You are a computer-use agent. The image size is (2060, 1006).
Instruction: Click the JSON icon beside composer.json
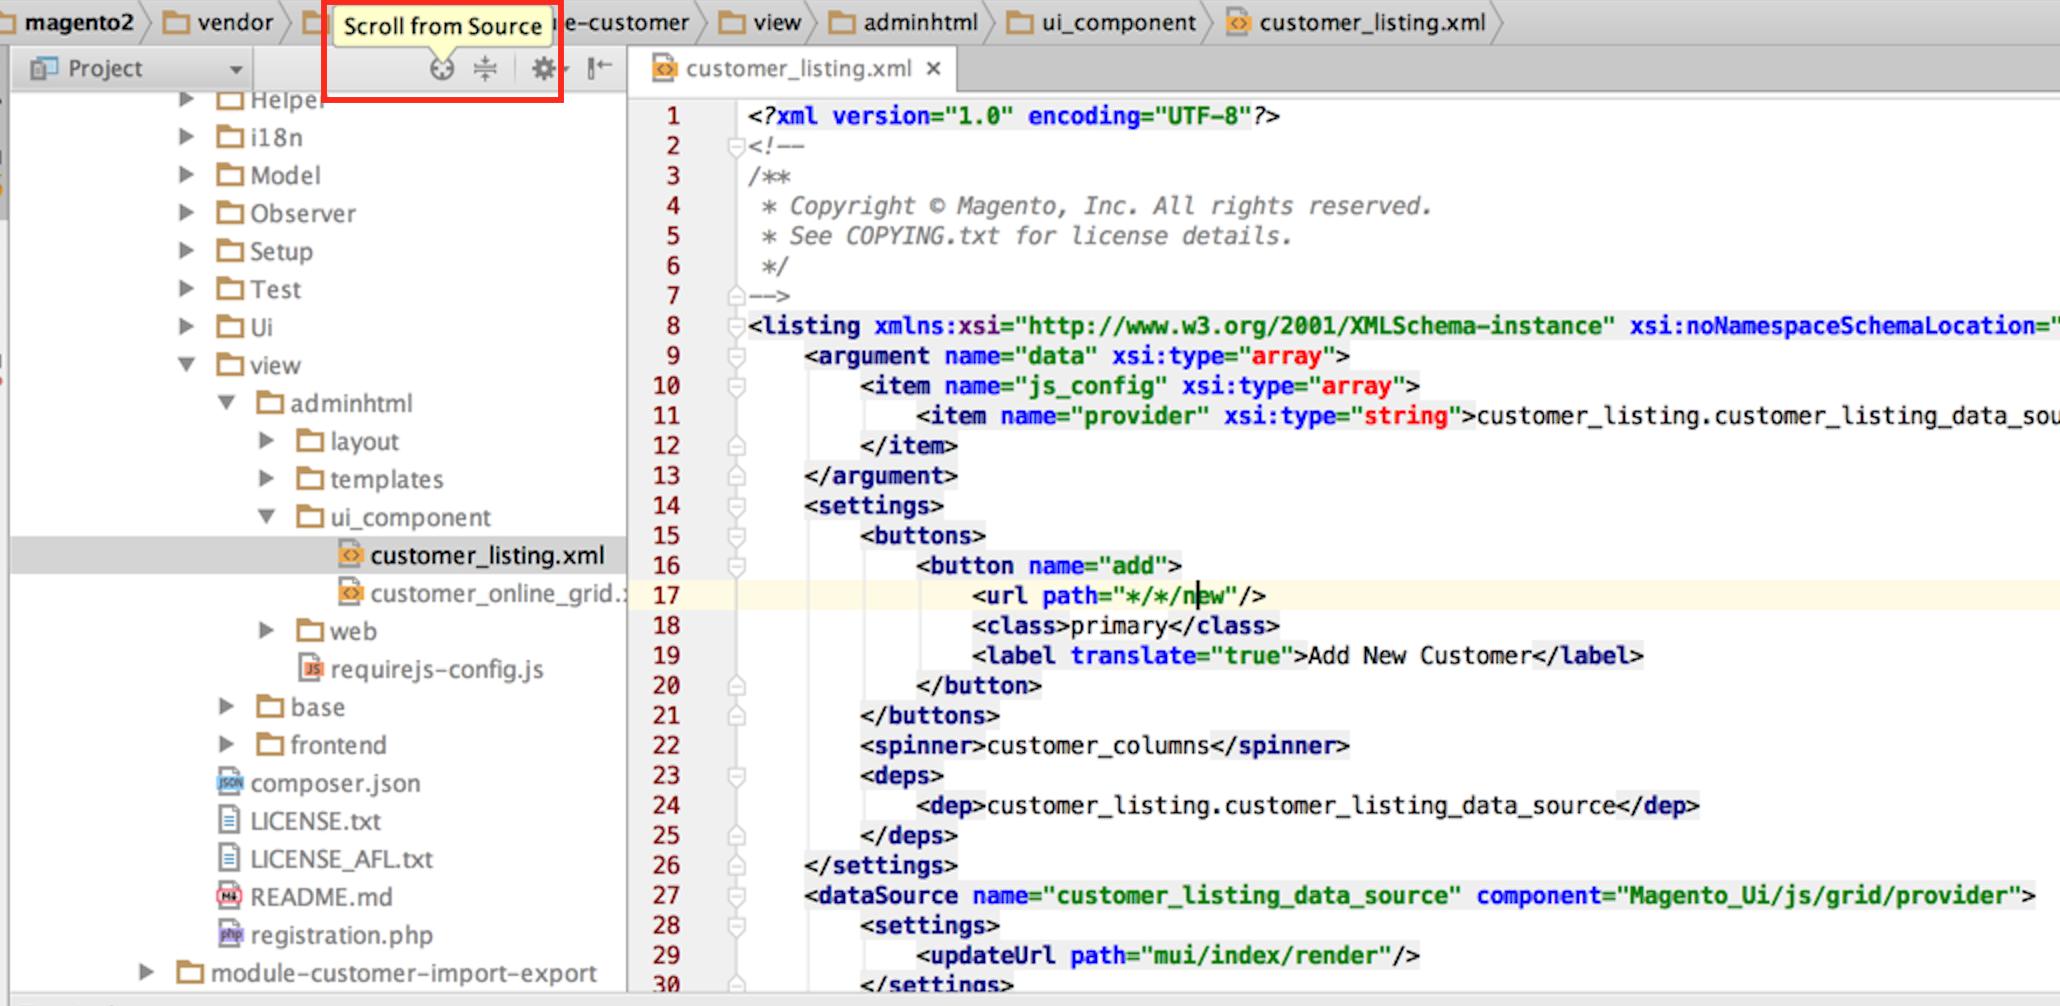(229, 783)
